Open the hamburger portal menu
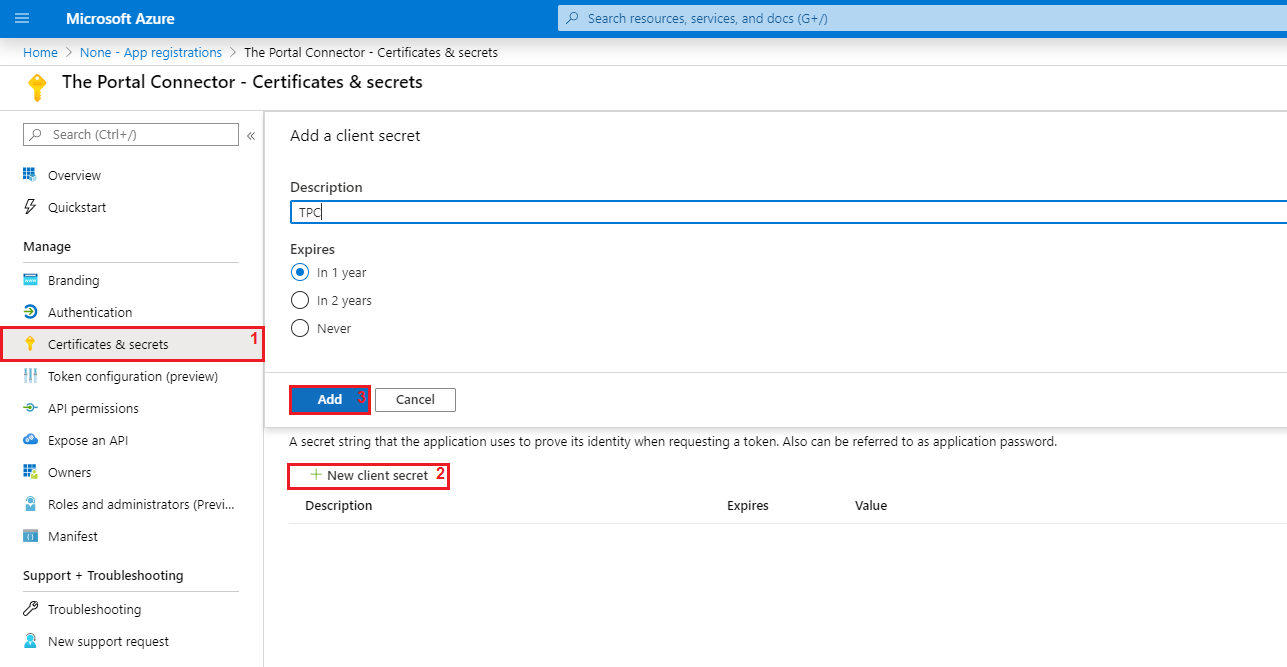The width and height of the screenshot is (1287, 667). click(22, 18)
